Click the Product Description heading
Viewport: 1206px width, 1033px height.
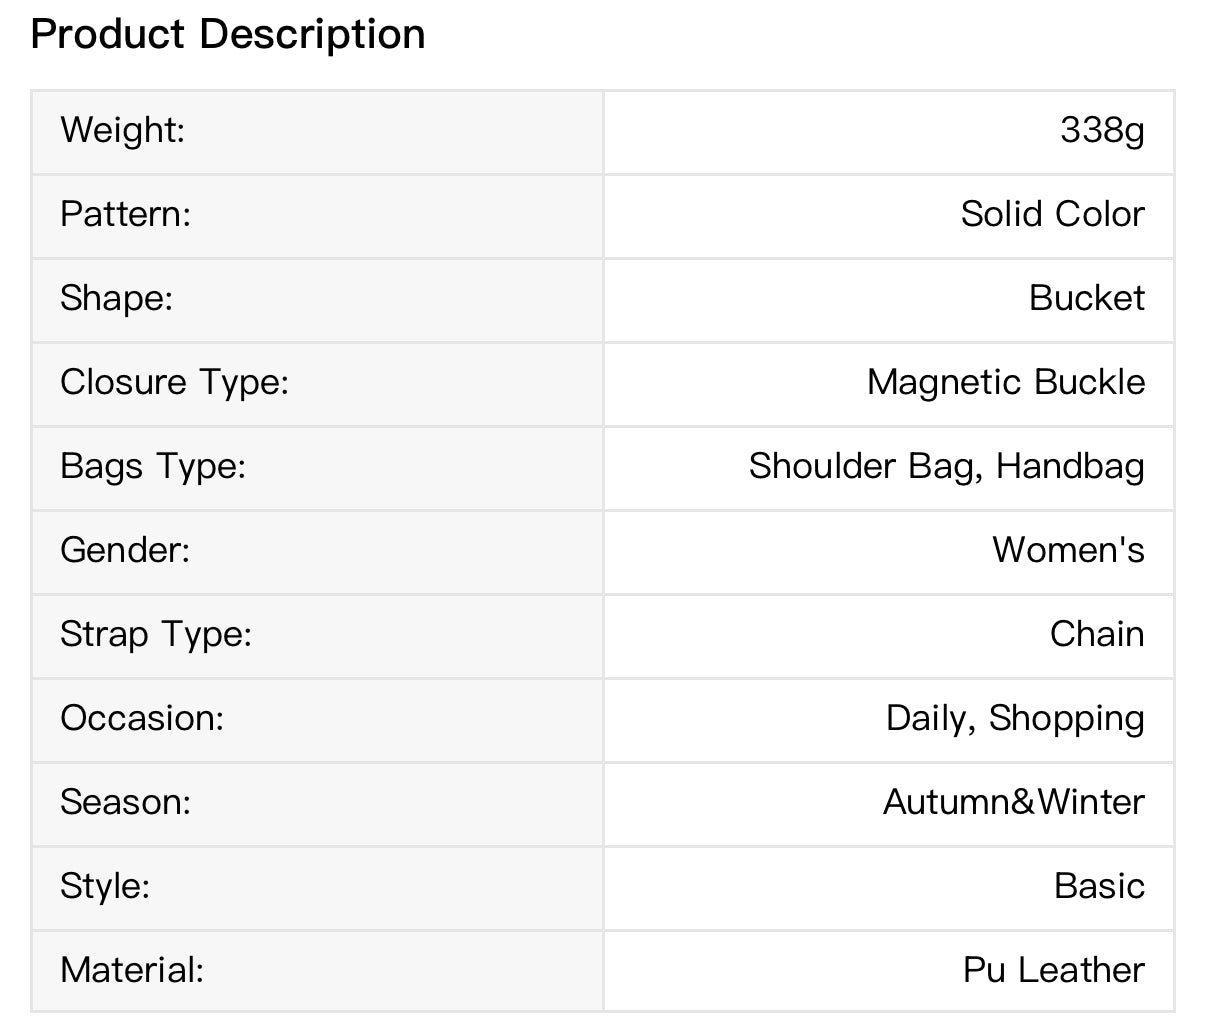[x=228, y=35]
